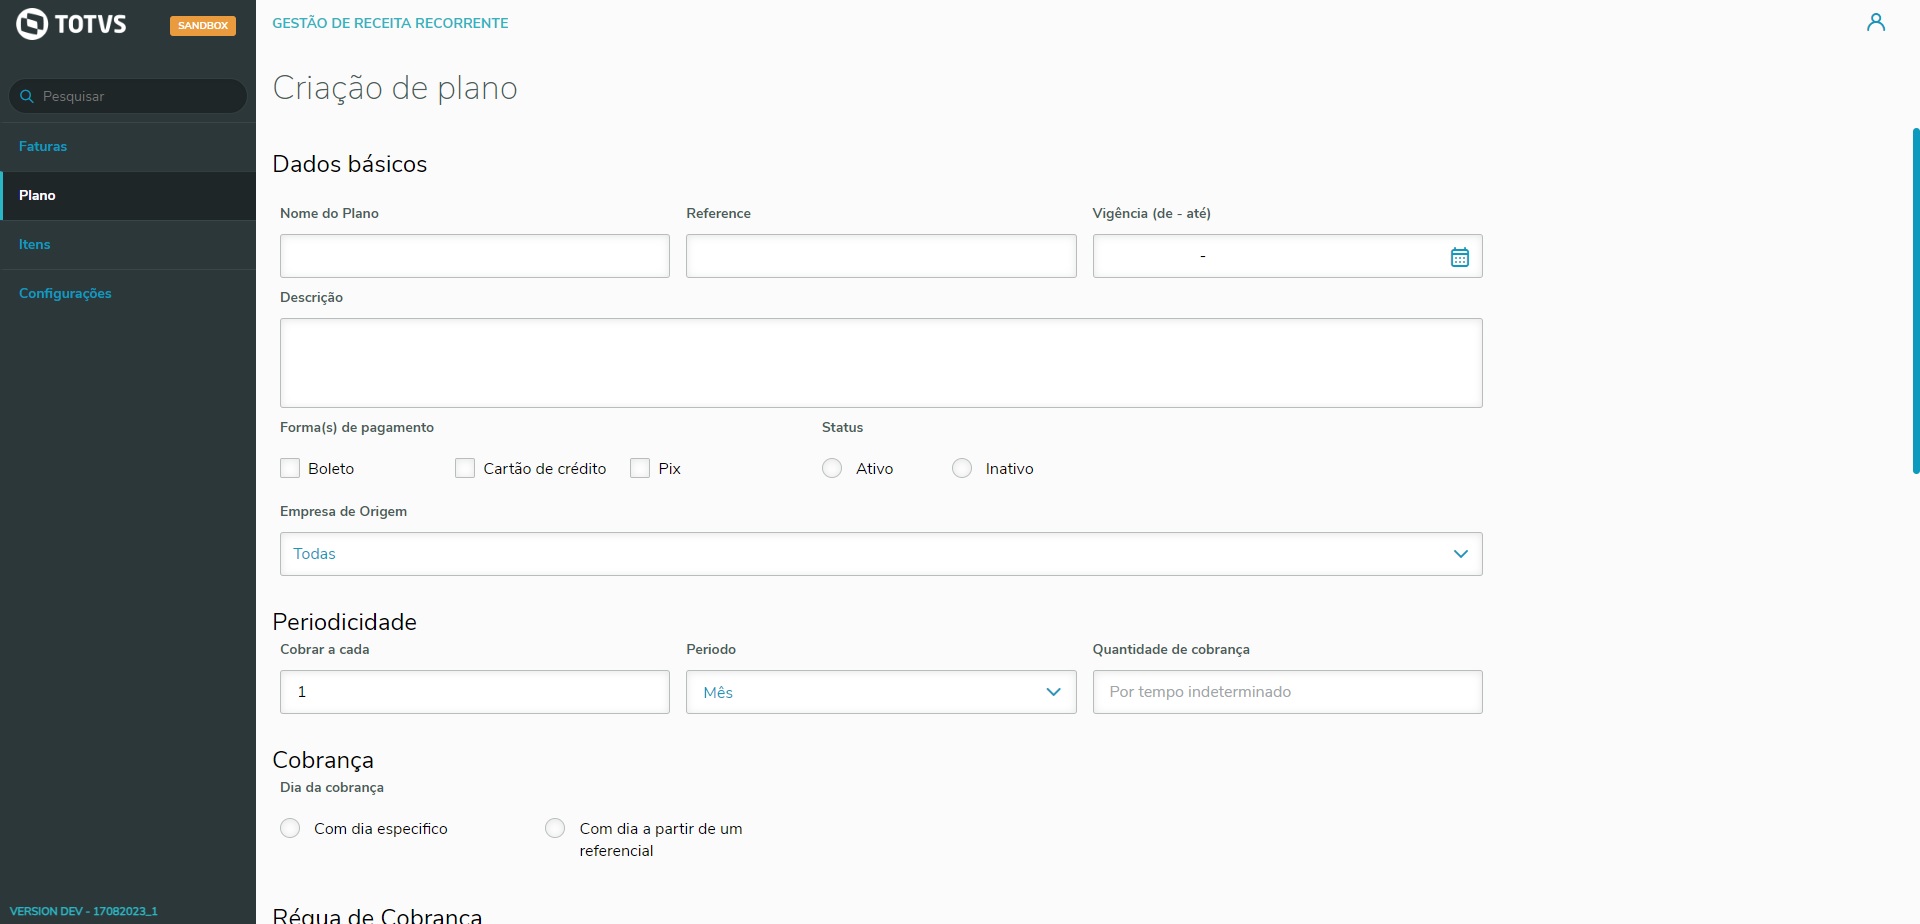Open Configurações from the sidebar
This screenshot has height=924, width=1920.
click(x=65, y=294)
